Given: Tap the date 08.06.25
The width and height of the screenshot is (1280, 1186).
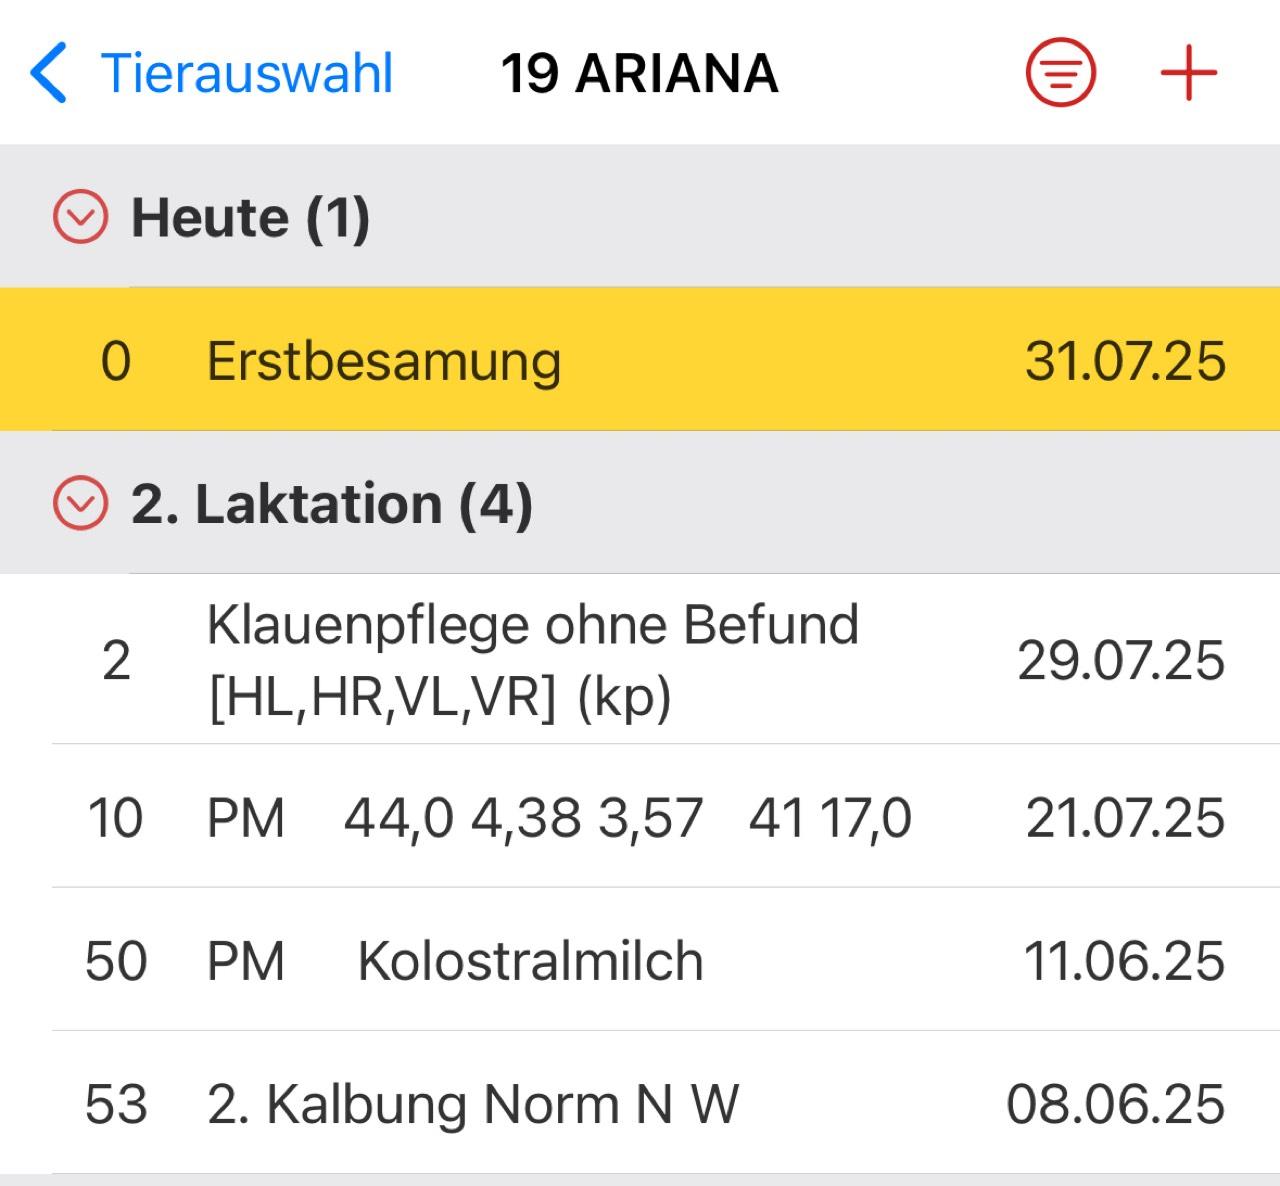Looking at the screenshot, I should pyautogui.click(x=1115, y=1105).
